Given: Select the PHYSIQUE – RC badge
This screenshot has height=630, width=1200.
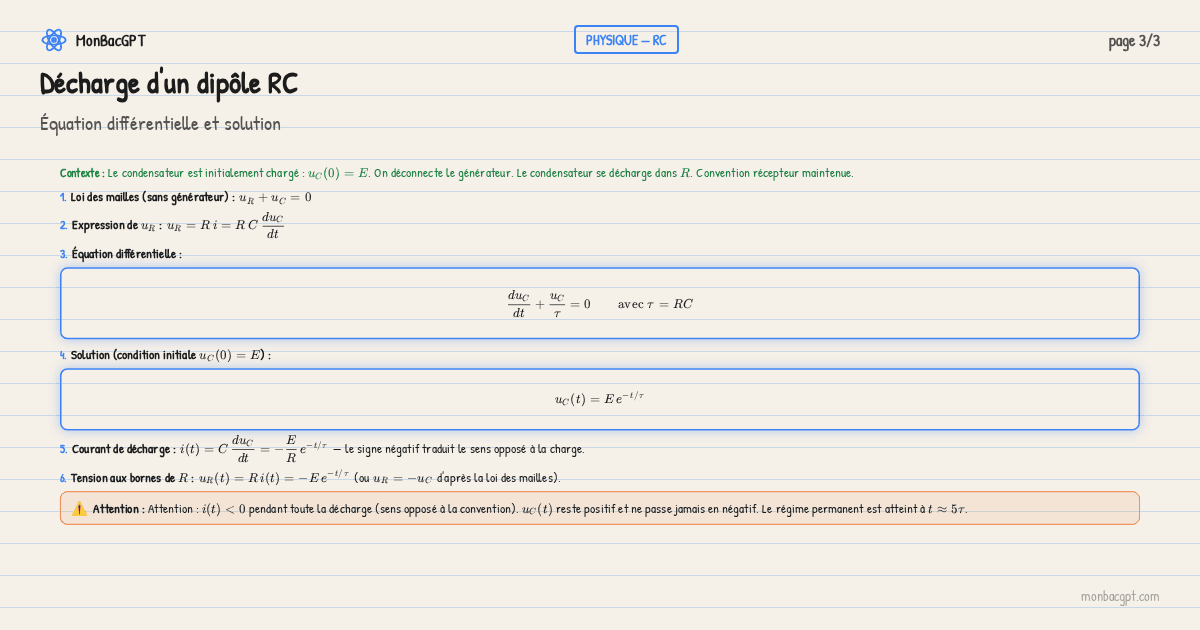Looking at the screenshot, I should [626, 40].
